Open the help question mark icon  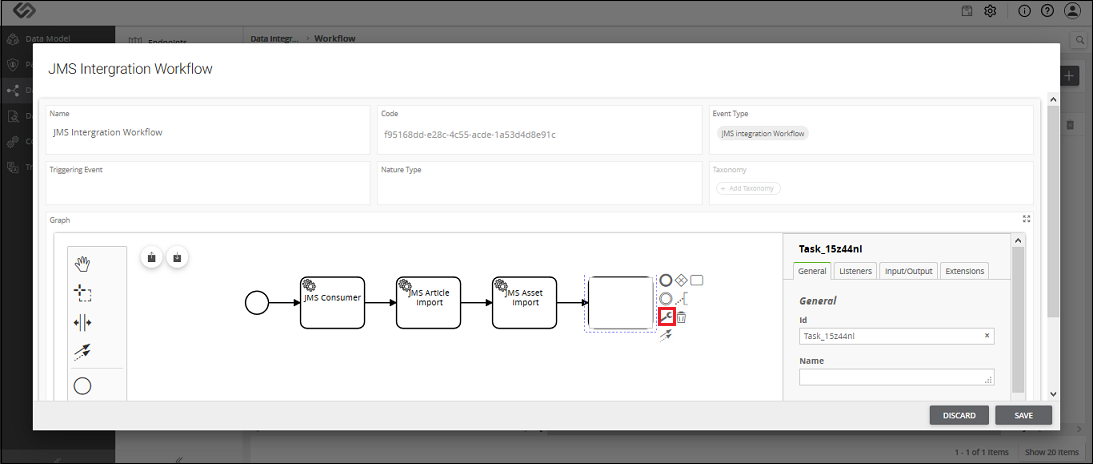[1047, 10]
